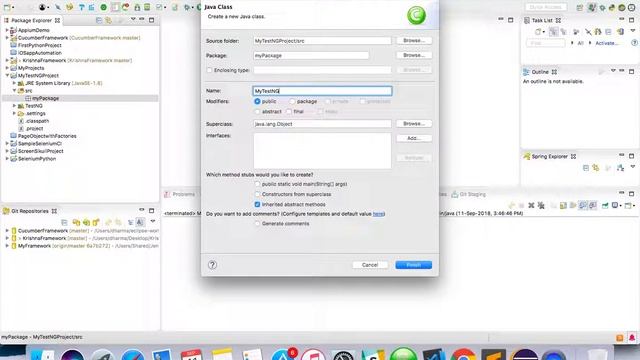Click the Outline tab
Image resolution: width=640 pixels, height=360 pixels.
point(540,72)
